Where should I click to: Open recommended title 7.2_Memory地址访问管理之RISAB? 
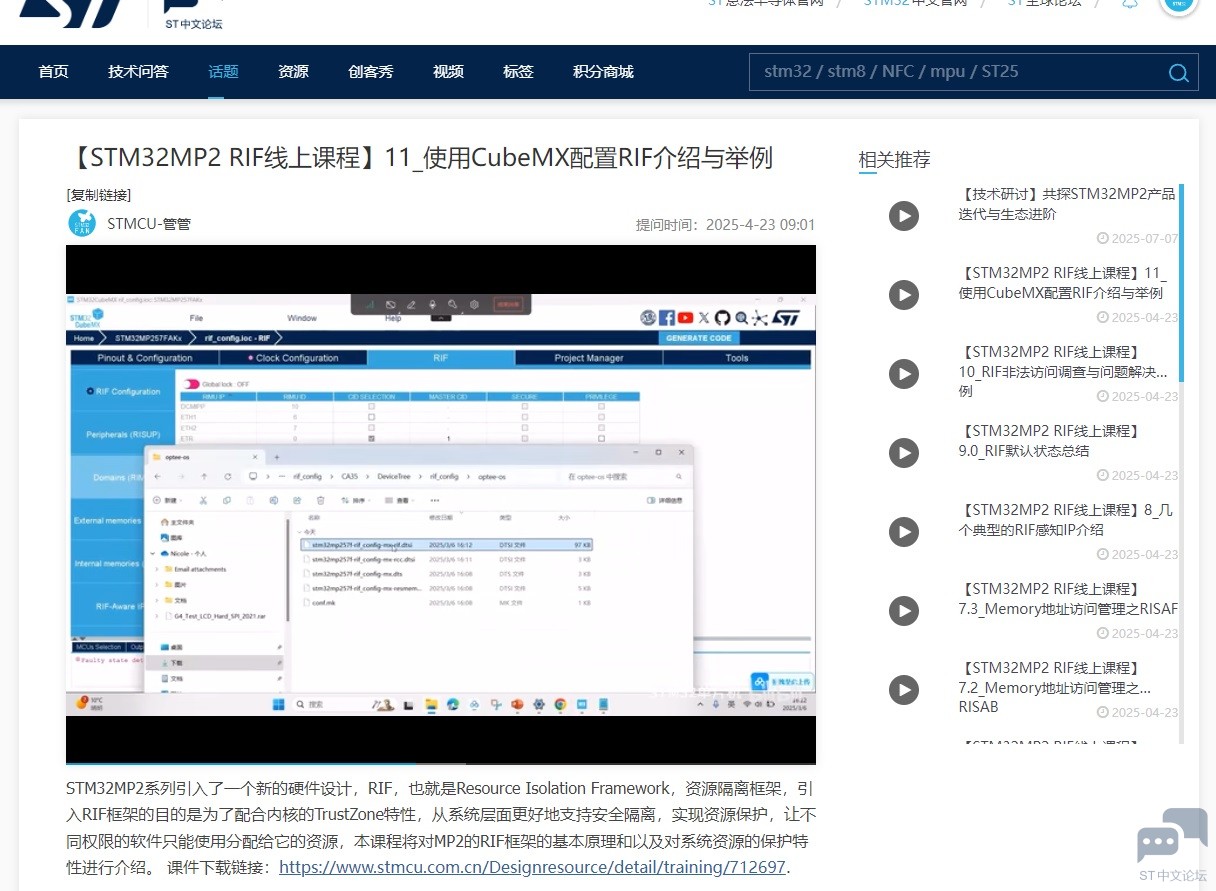[x=1054, y=687]
